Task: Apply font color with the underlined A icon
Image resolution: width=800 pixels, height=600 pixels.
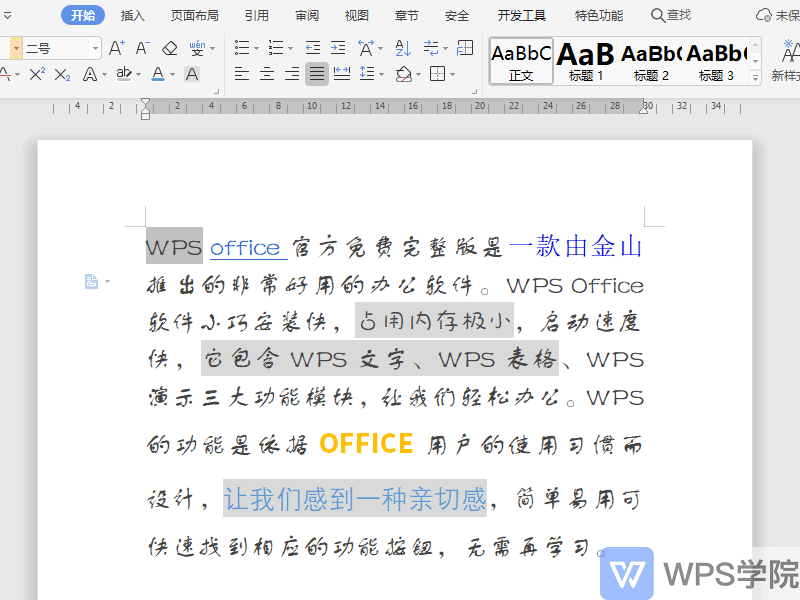Action: [x=158, y=74]
